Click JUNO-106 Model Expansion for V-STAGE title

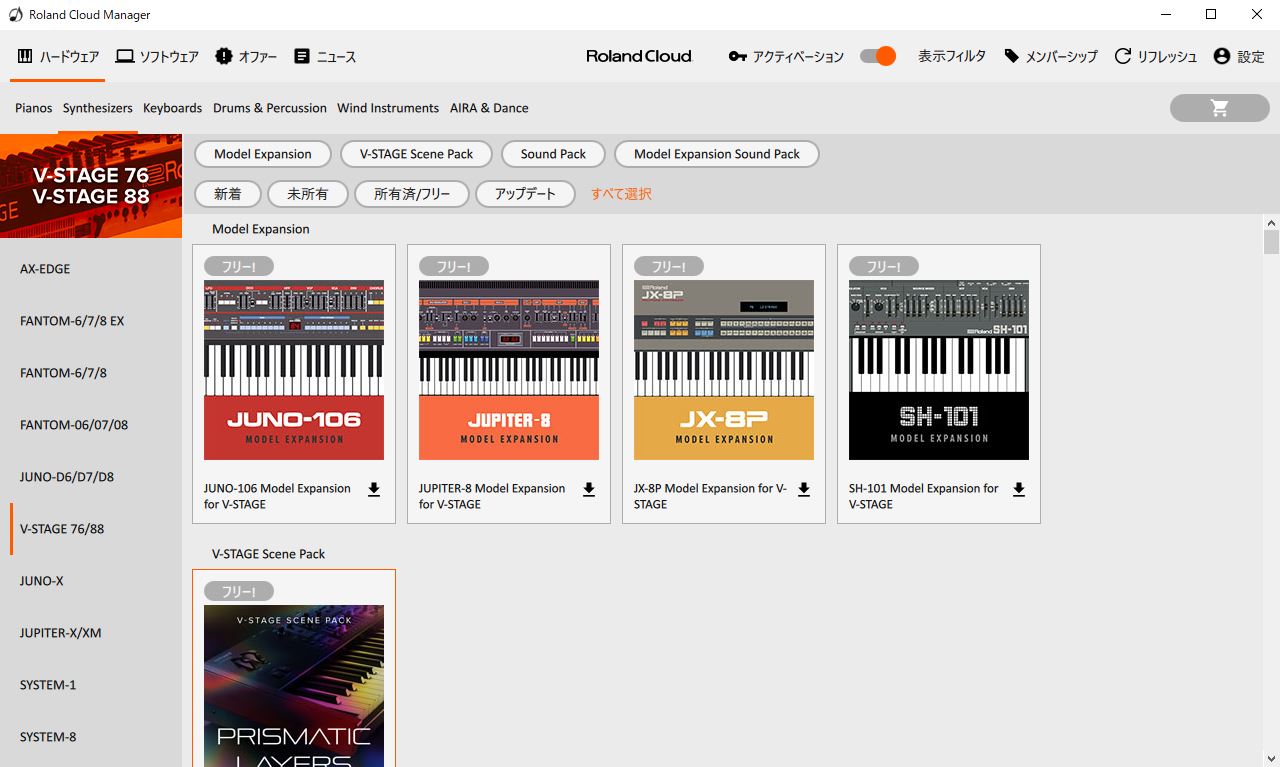pyautogui.click(x=277, y=496)
